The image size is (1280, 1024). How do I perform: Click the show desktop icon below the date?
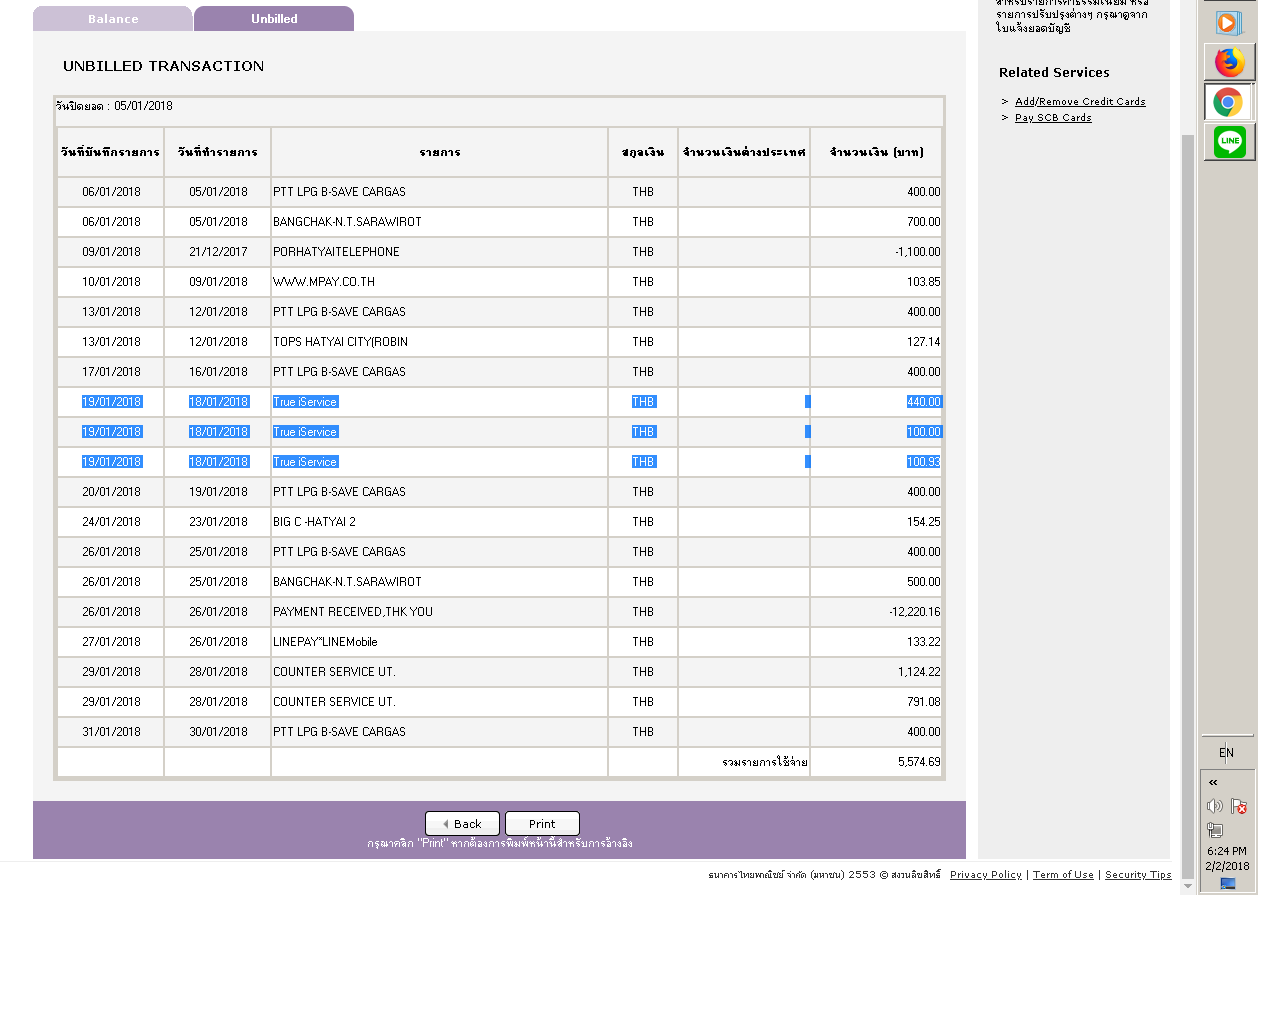[1228, 883]
